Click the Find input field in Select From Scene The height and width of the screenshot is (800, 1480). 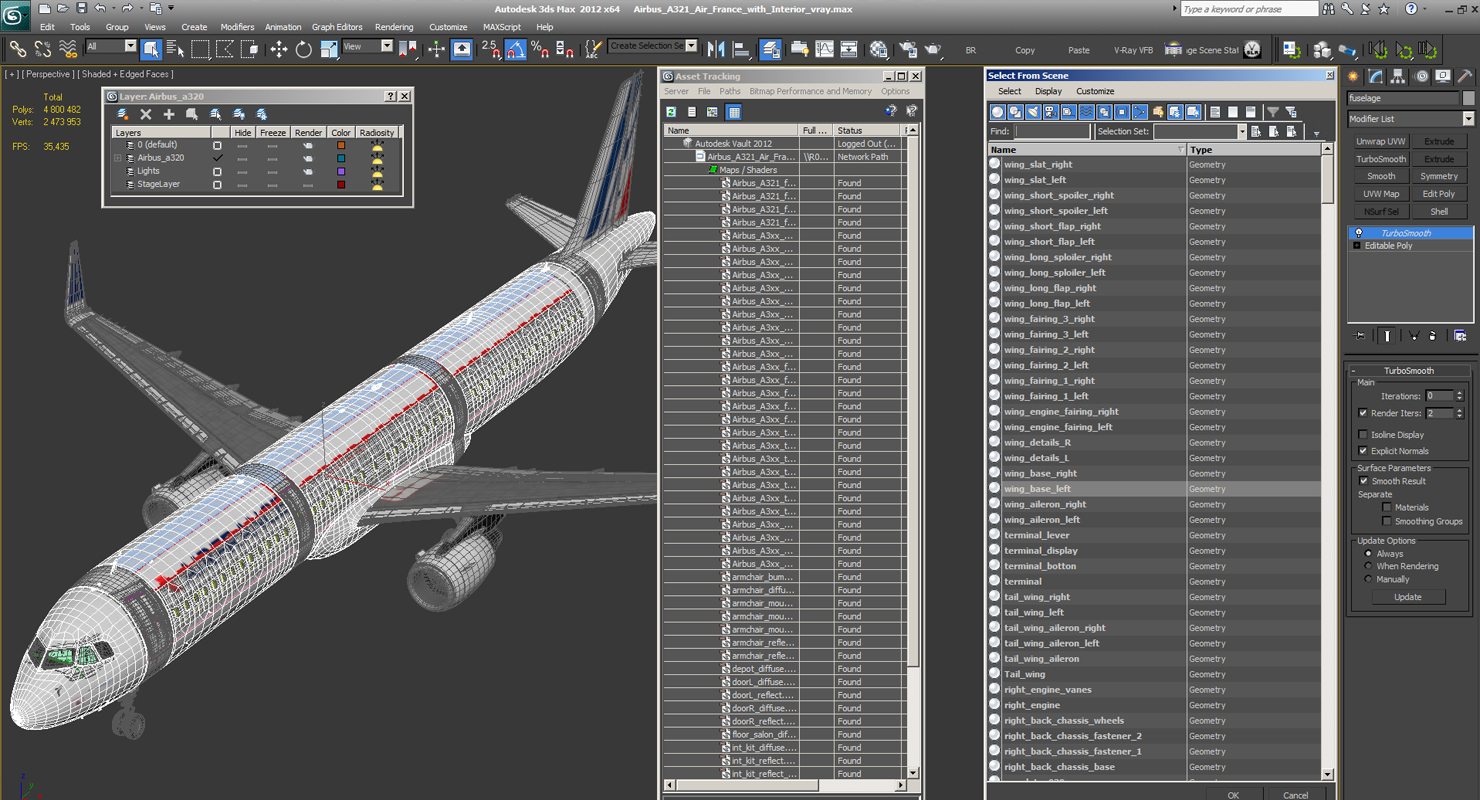pos(1052,131)
